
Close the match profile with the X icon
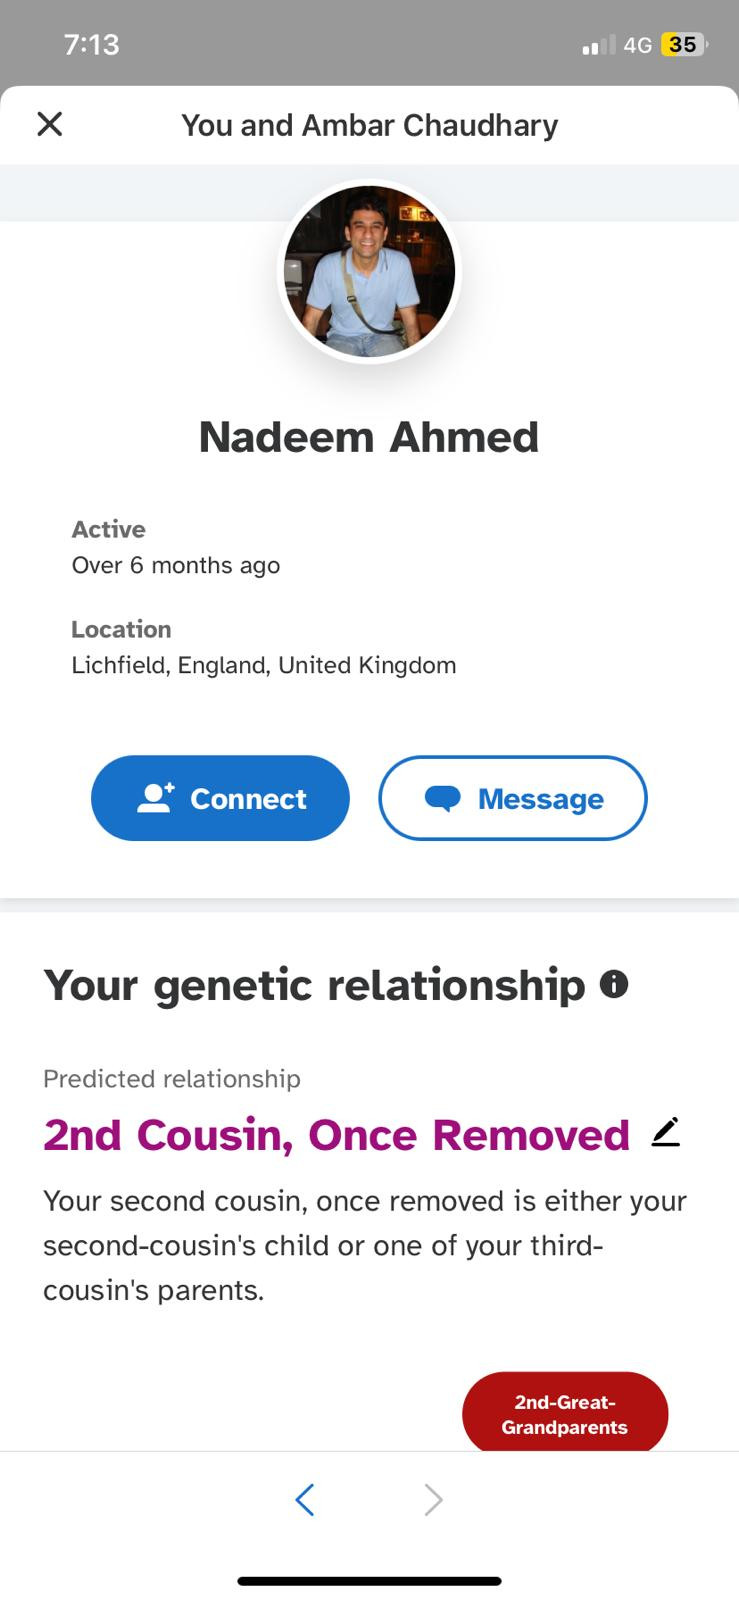49,124
